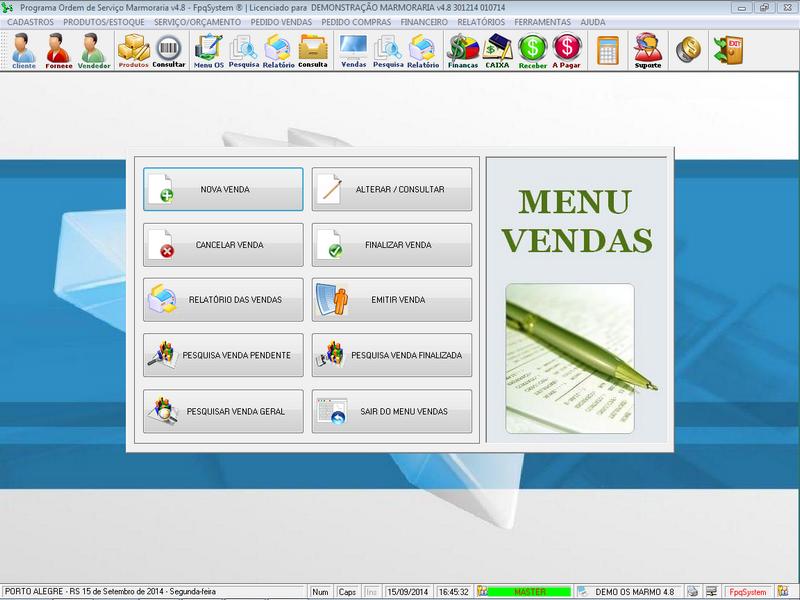Click the SAIR DO MENU VENDAS button
800x600 pixels.
point(392,412)
